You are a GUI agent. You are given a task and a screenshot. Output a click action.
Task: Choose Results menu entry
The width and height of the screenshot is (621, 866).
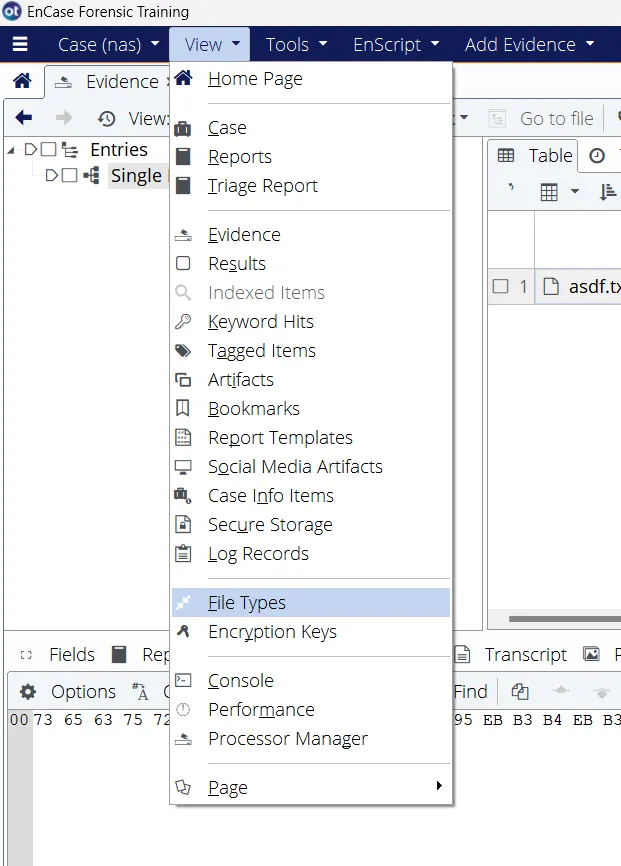click(311, 263)
